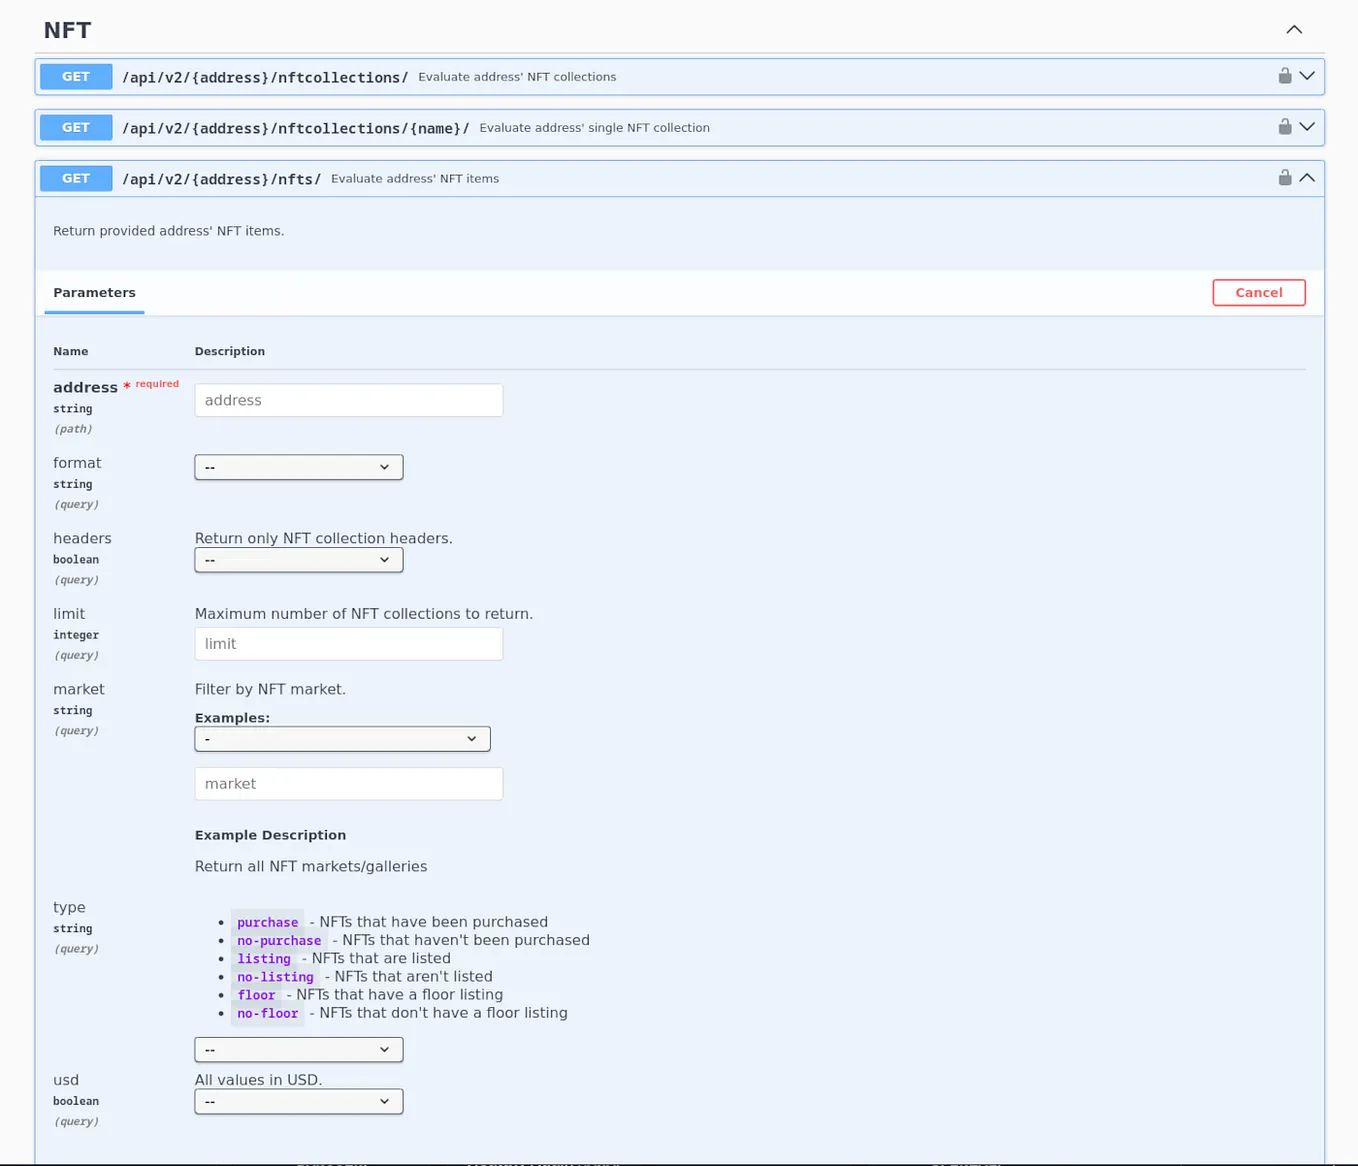The height and width of the screenshot is (1166, 1358).
Task: Focus the limit input field
Action: pyautogui.click(x=349, y=644)
